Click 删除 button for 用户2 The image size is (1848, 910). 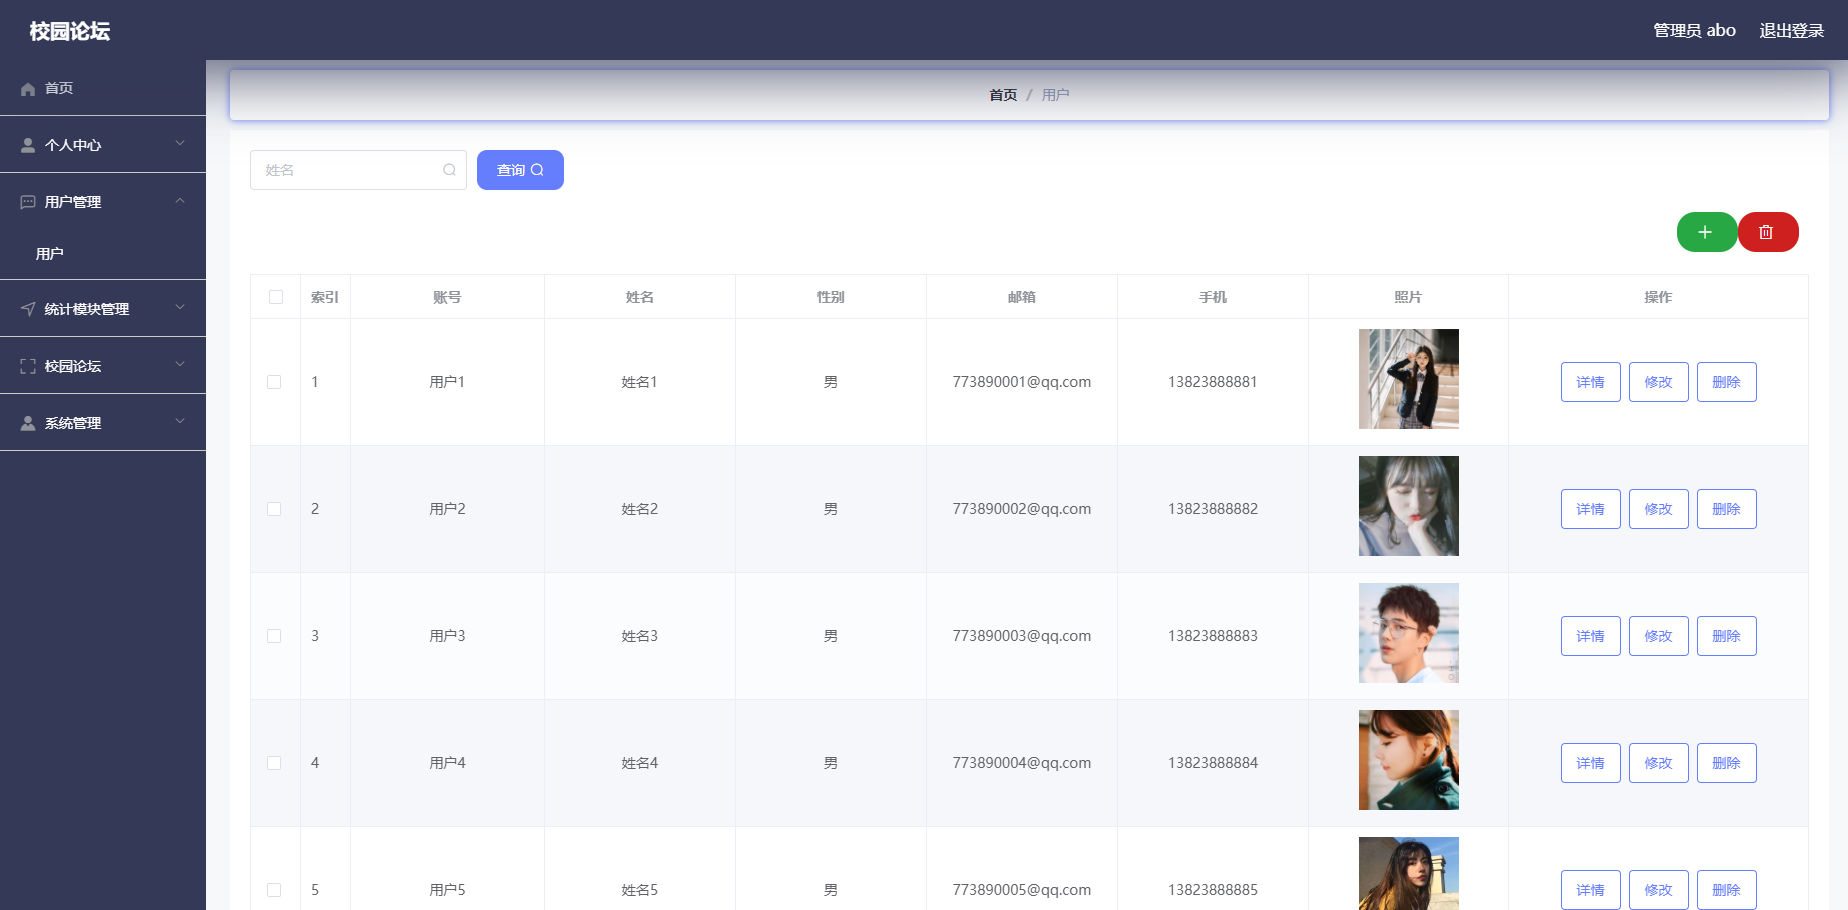[1727, 509]
